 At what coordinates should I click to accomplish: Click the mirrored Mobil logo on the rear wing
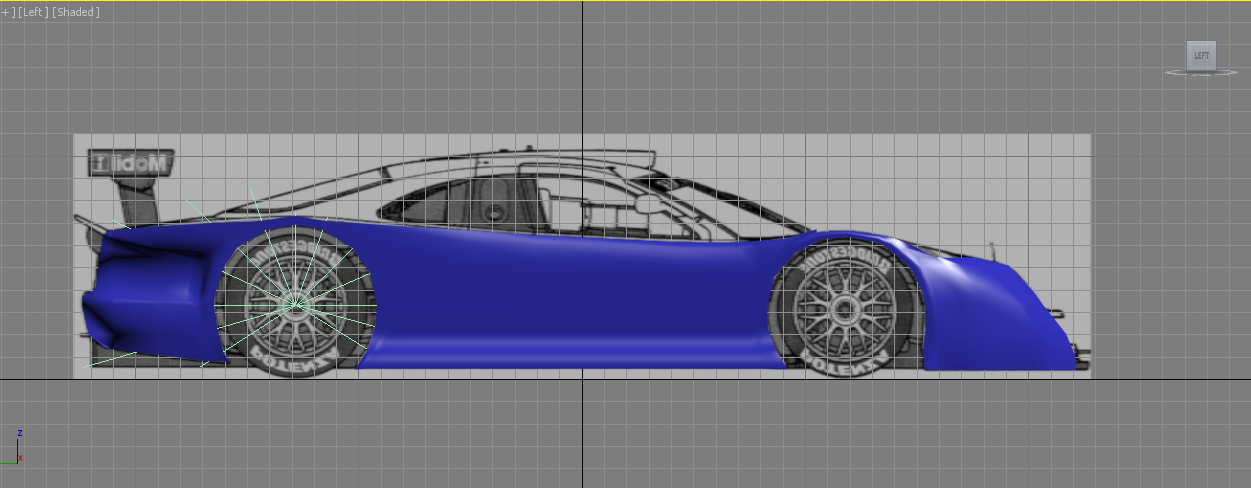(x=131, y=162)
